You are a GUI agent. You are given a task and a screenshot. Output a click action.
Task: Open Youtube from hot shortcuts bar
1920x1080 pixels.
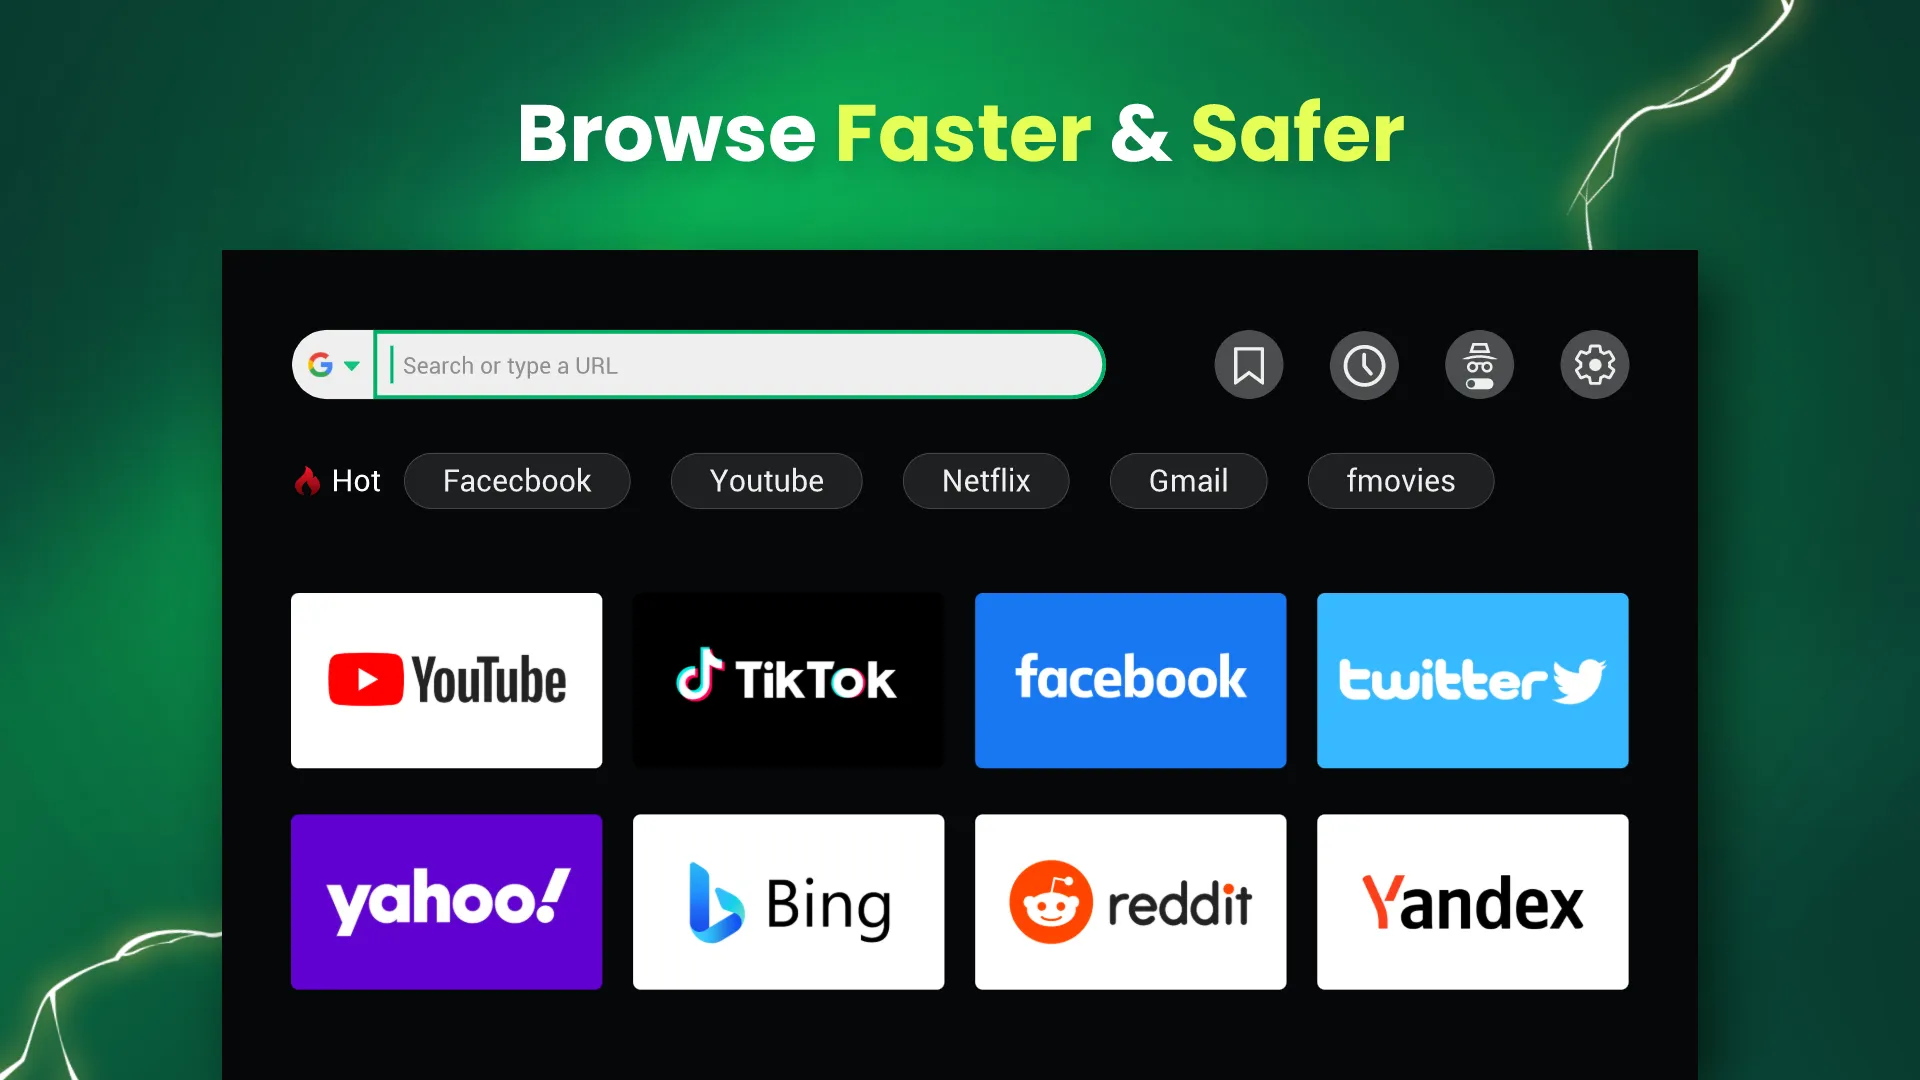[766, 480]
